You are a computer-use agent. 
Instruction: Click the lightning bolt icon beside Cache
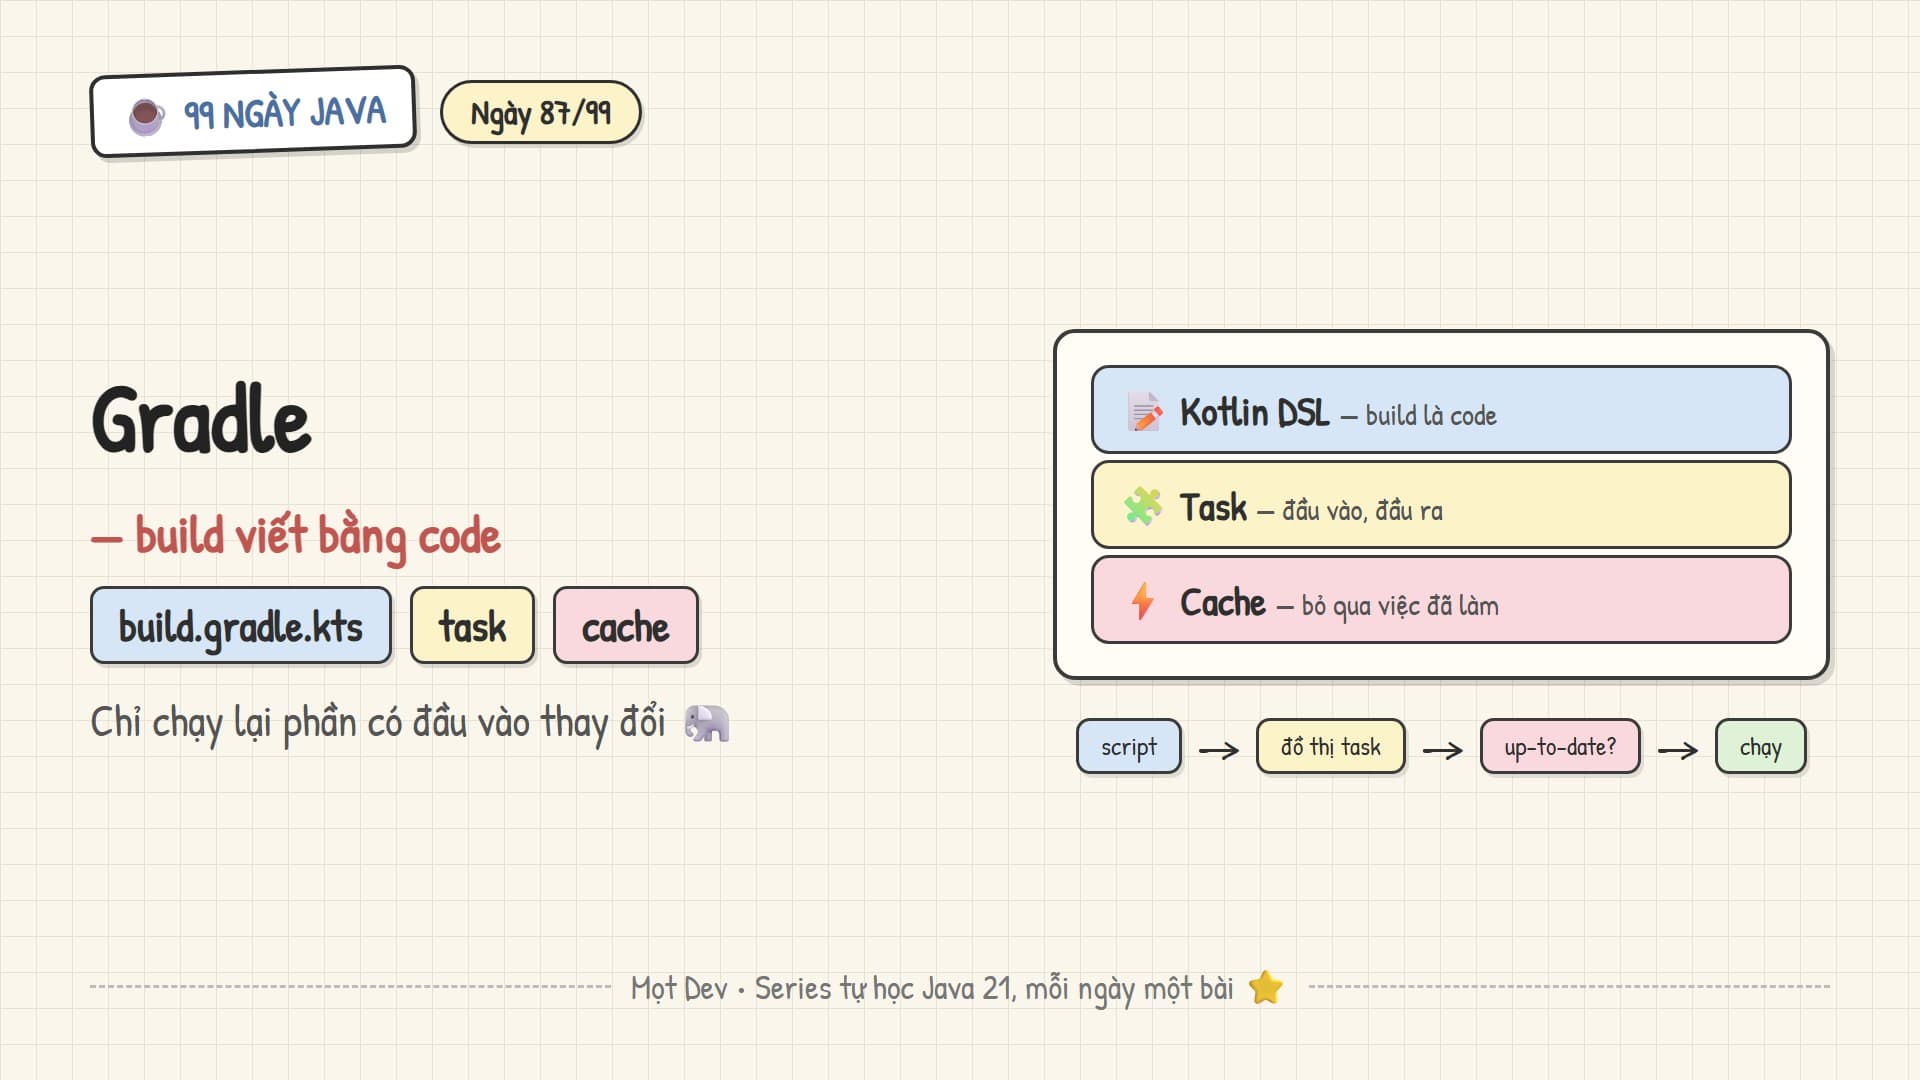pyautogui.click(x=1142, y=601)
